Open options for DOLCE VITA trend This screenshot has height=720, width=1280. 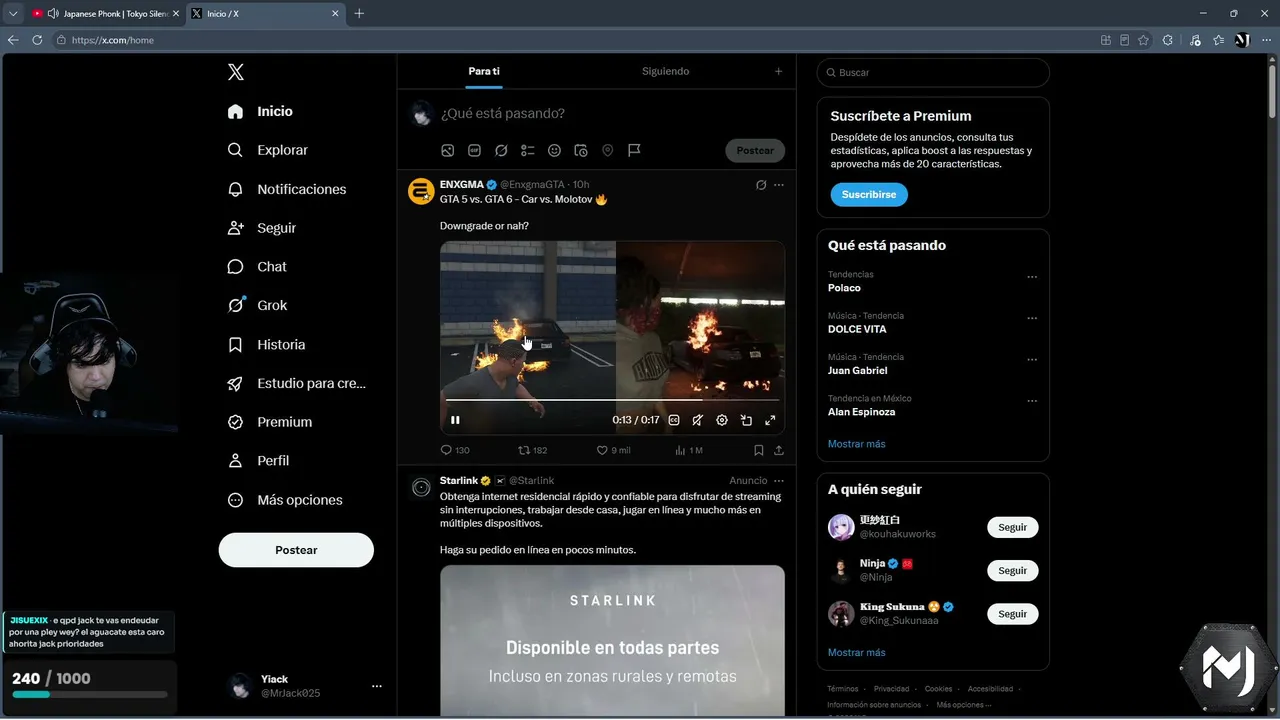pos(1032,318)
